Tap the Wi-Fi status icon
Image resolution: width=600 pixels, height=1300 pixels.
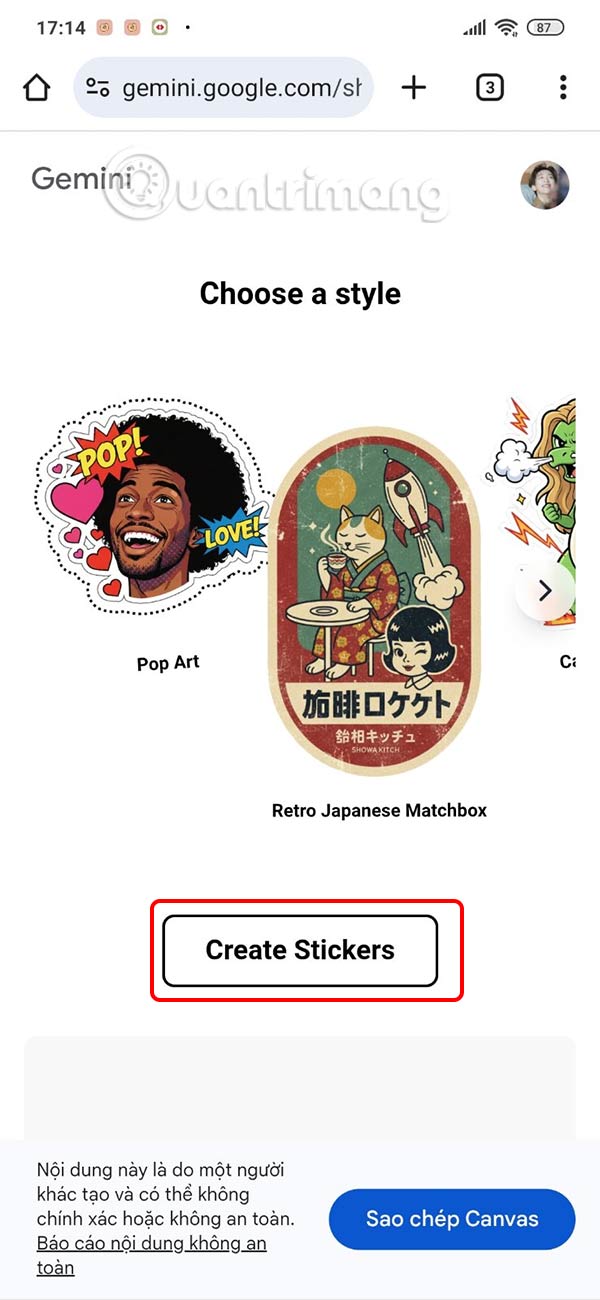click(506, 28)
